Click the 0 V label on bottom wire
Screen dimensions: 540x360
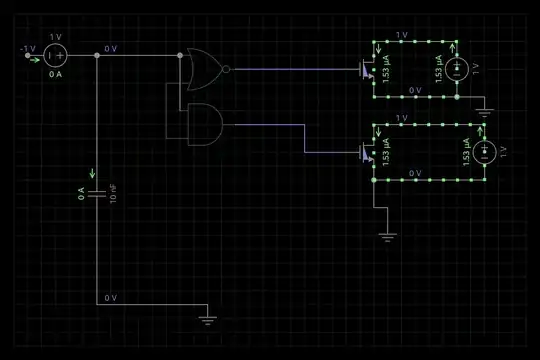pos(111,298)
